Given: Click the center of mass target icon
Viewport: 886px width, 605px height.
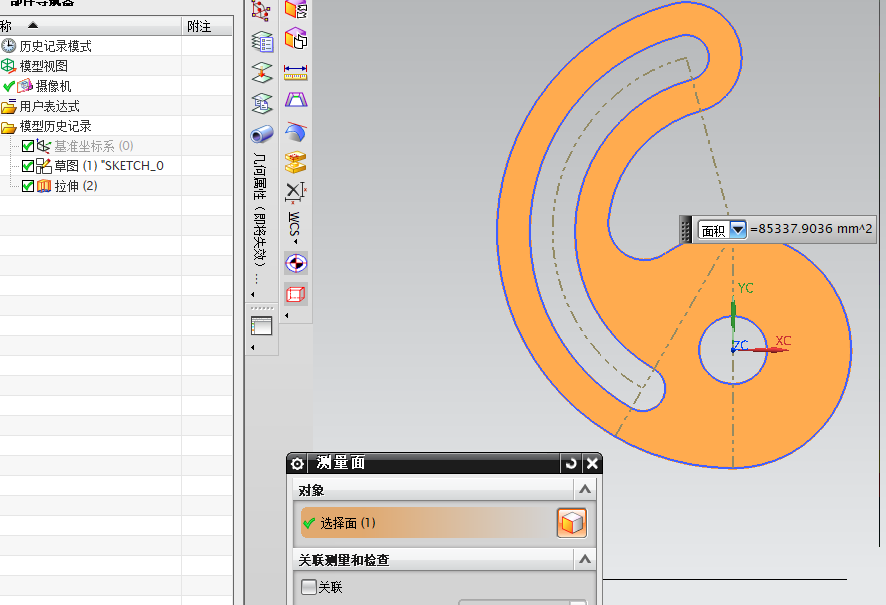Looking at the screenshot, I should [x=296, y=263].
